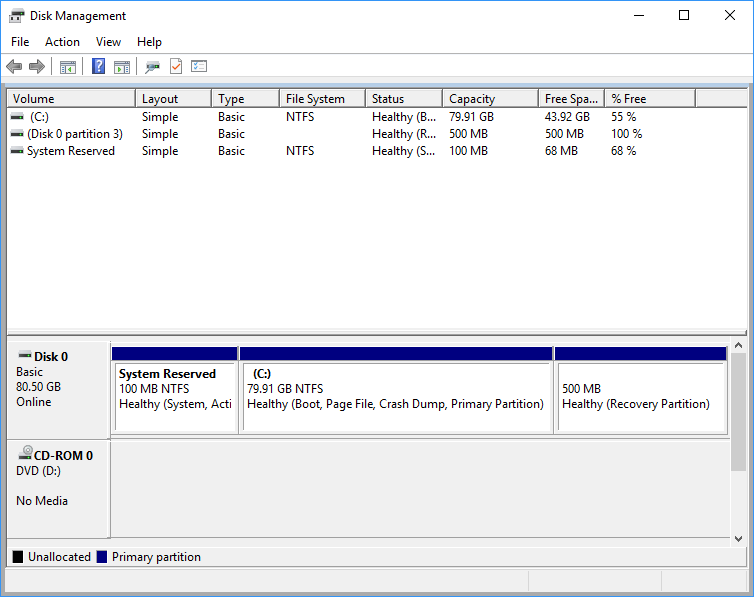Viewport: 754px width, 597px height.
Task: Click the blue Primary partition legend swatch
Action: [101, 557]
